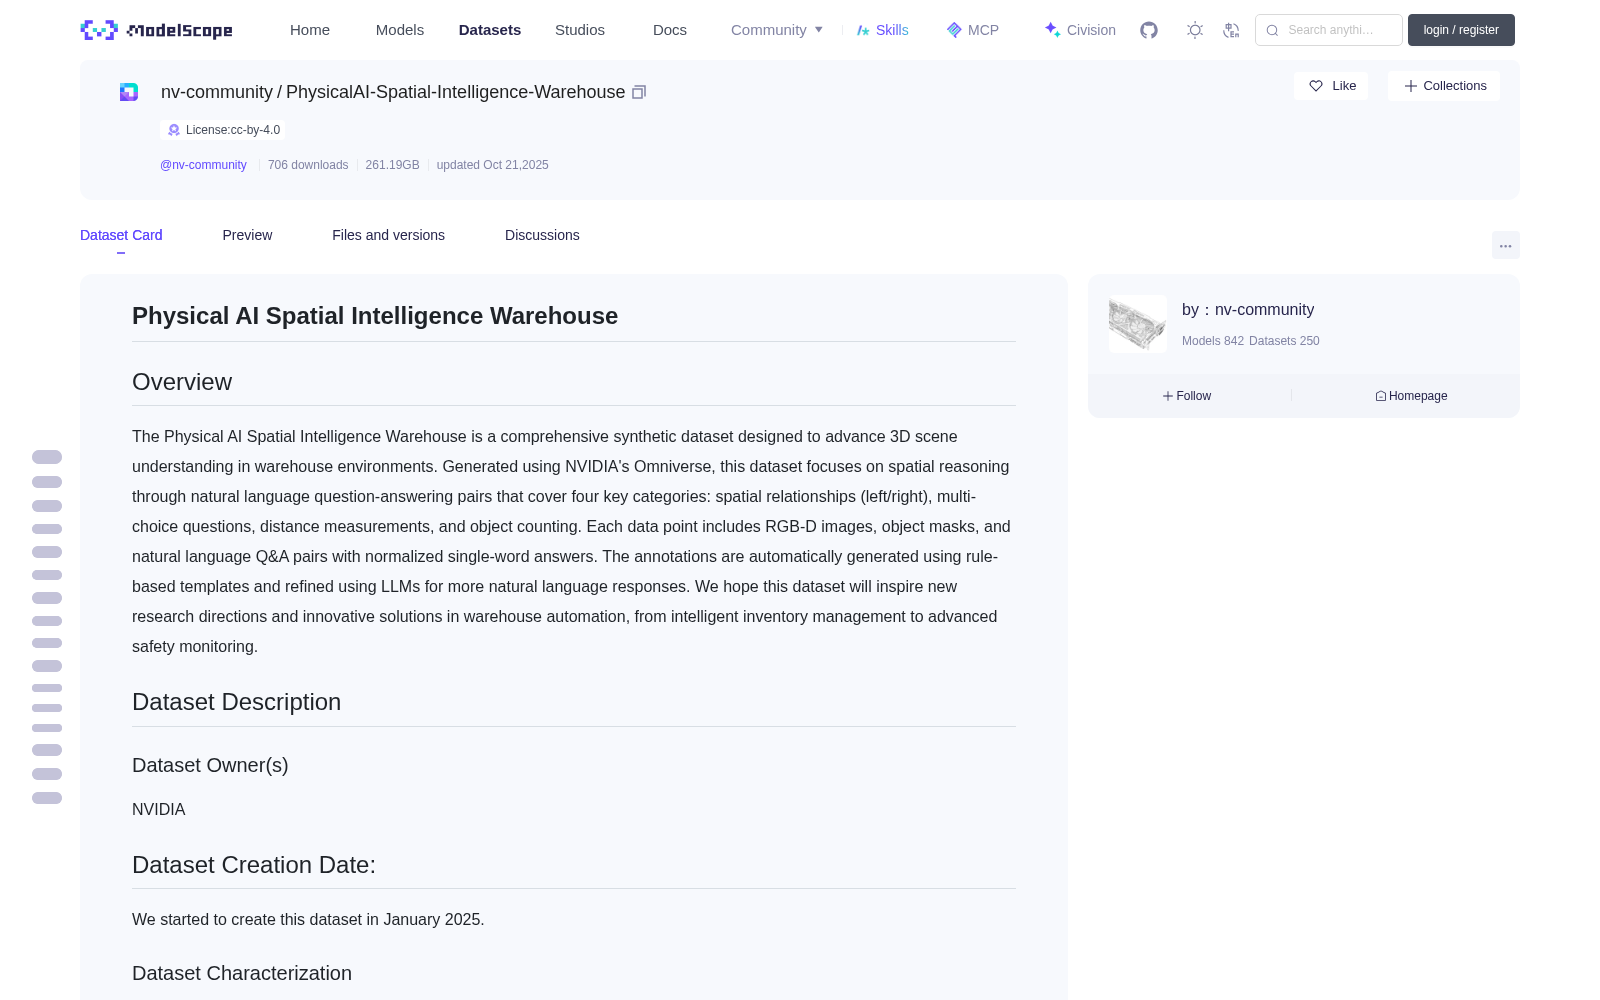1600x1000 pixels.
Task: Add to Collections via plus button
Action: pyautogui.click(x=1444, y=86)
